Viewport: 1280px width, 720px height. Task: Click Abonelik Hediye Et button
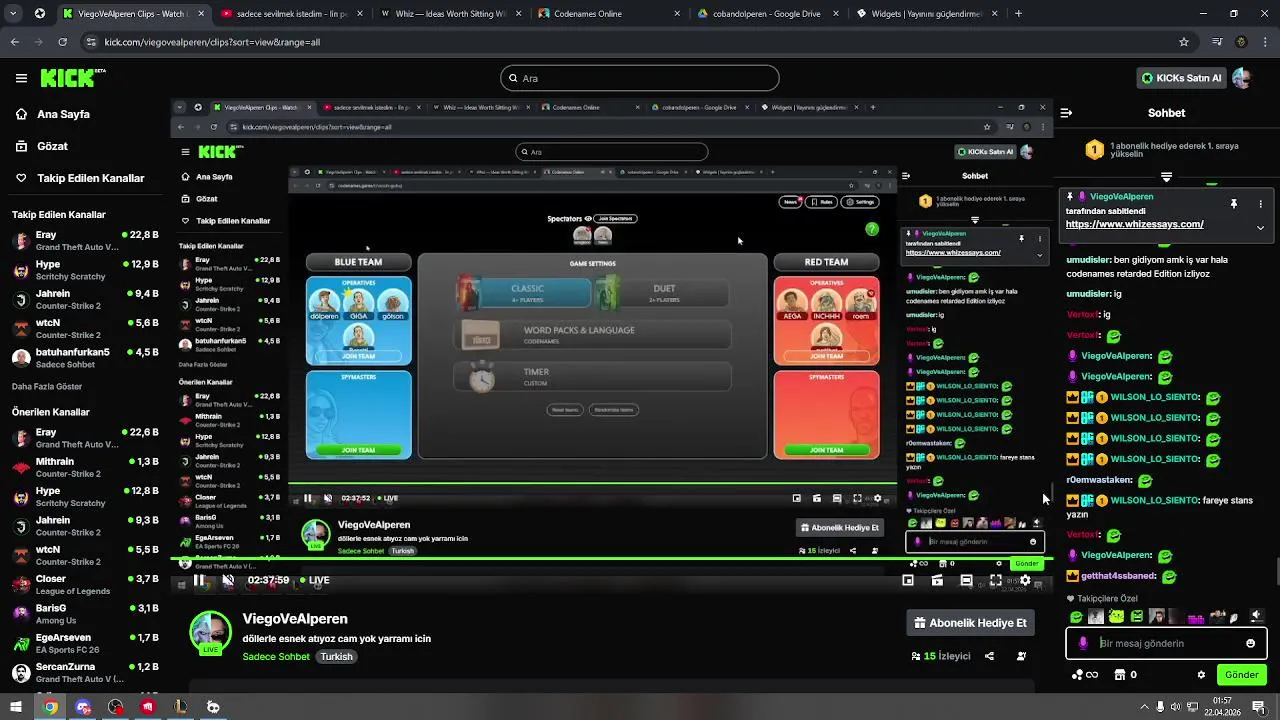(x=970, y=623)
